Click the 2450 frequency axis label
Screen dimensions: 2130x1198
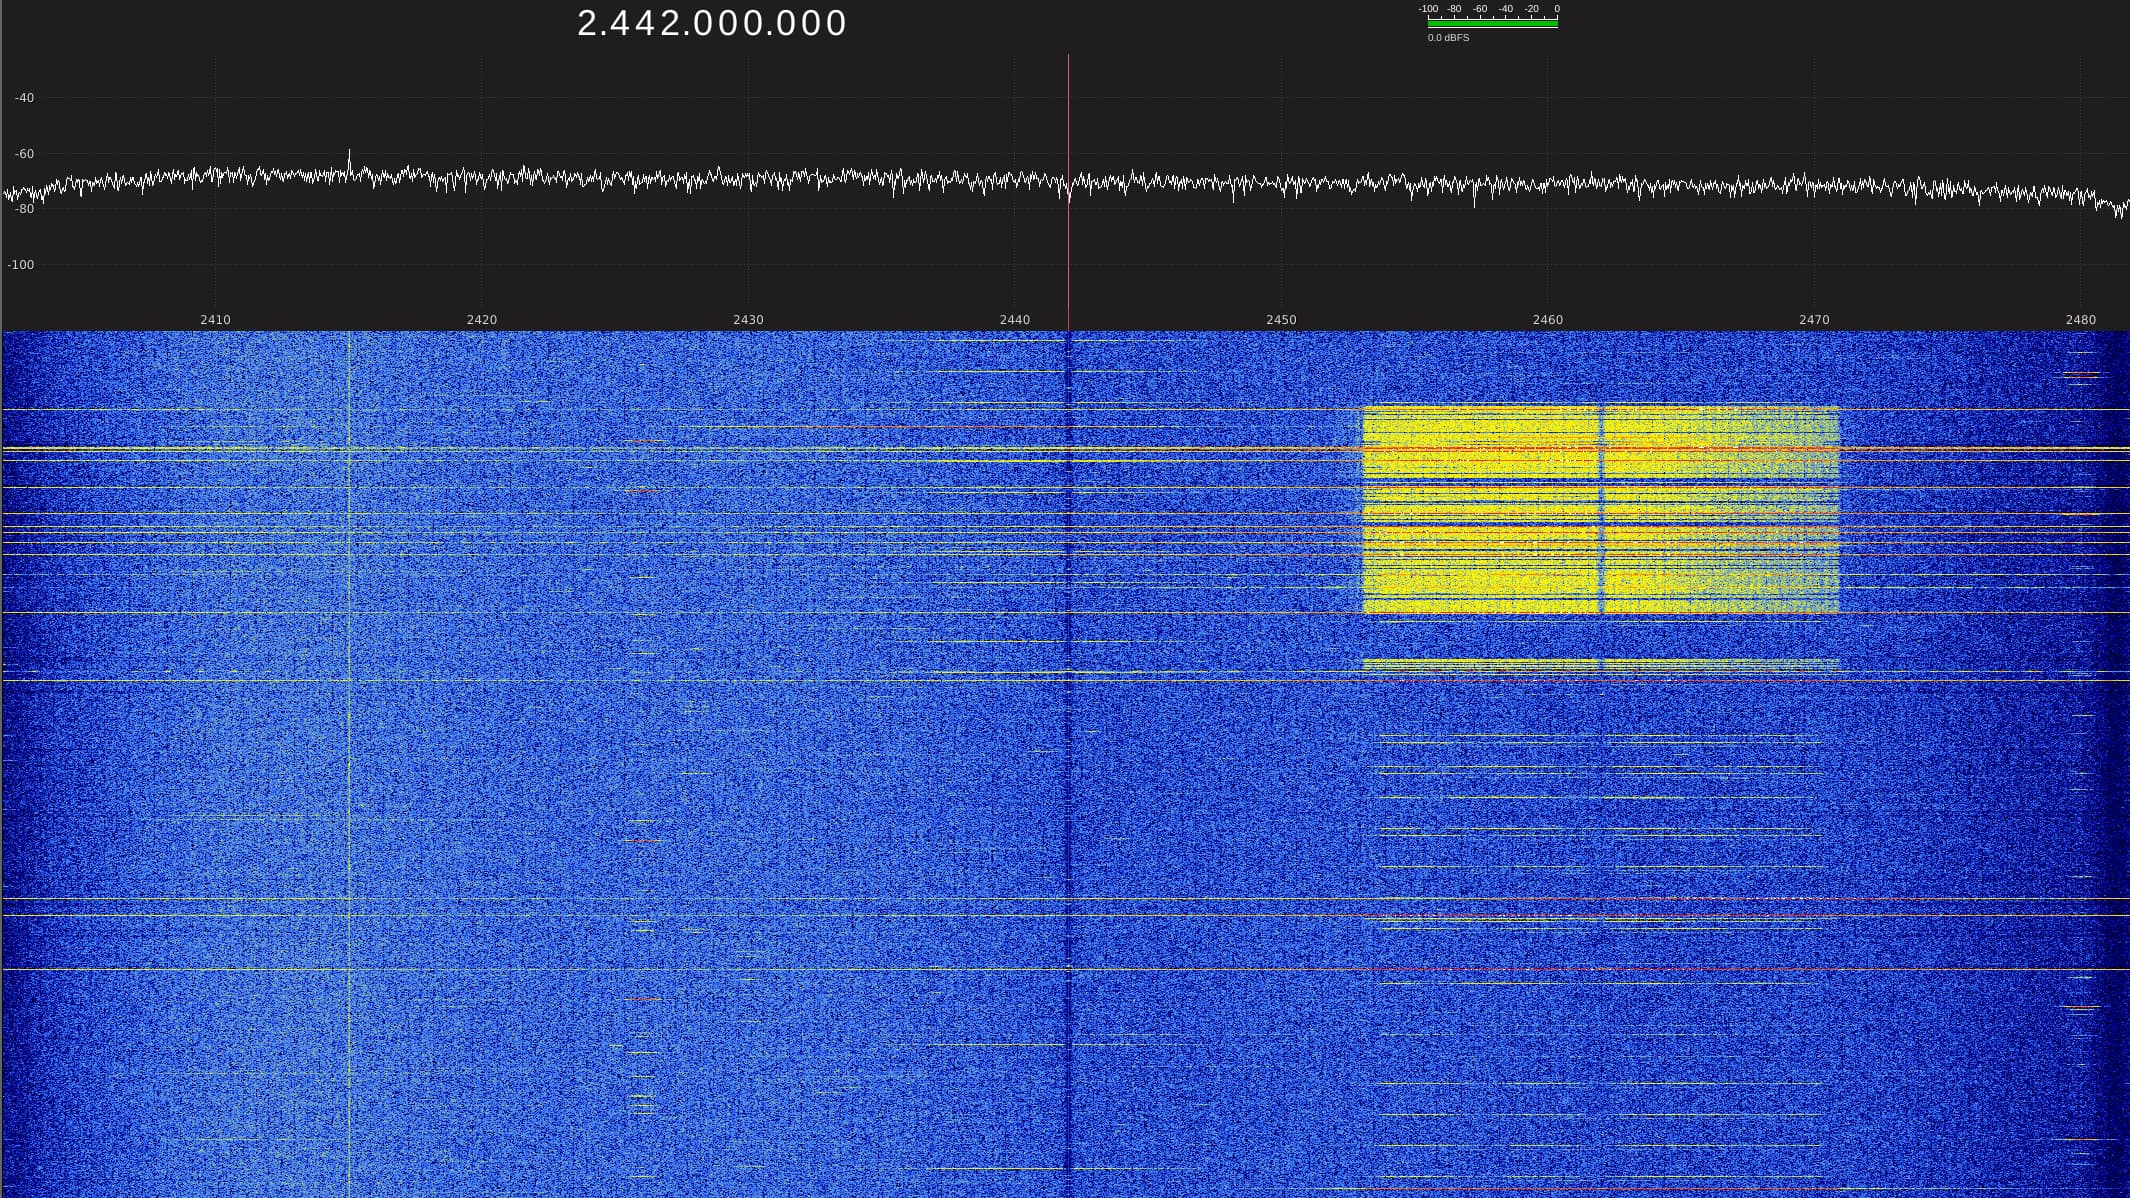coord(1281,320)
